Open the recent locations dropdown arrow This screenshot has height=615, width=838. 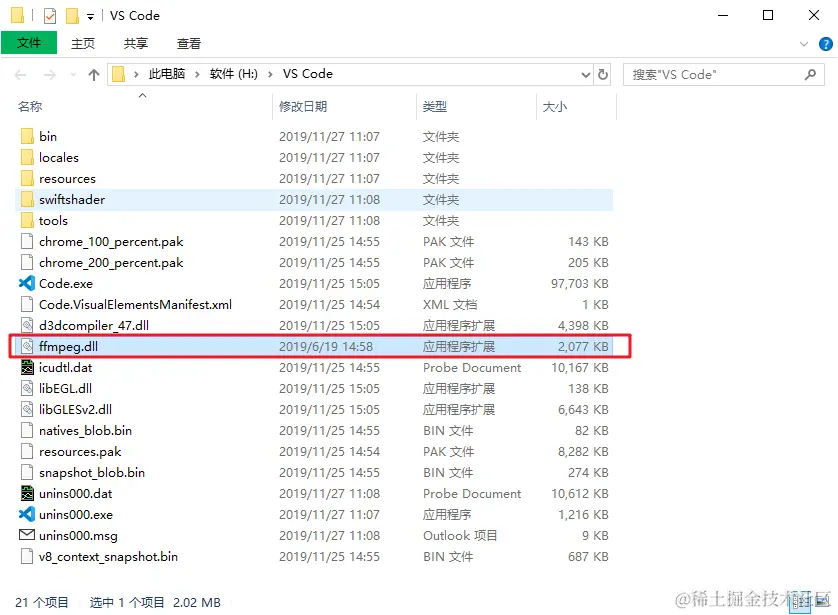tap(73, 75)
